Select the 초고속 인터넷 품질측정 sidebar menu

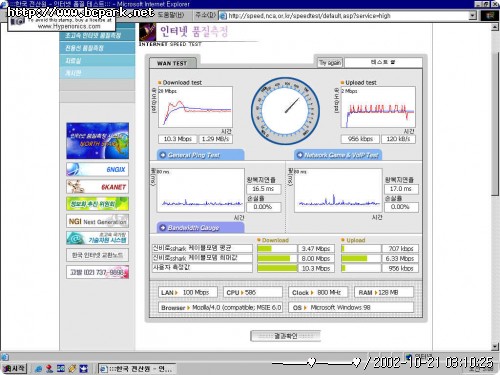[97, 35]
